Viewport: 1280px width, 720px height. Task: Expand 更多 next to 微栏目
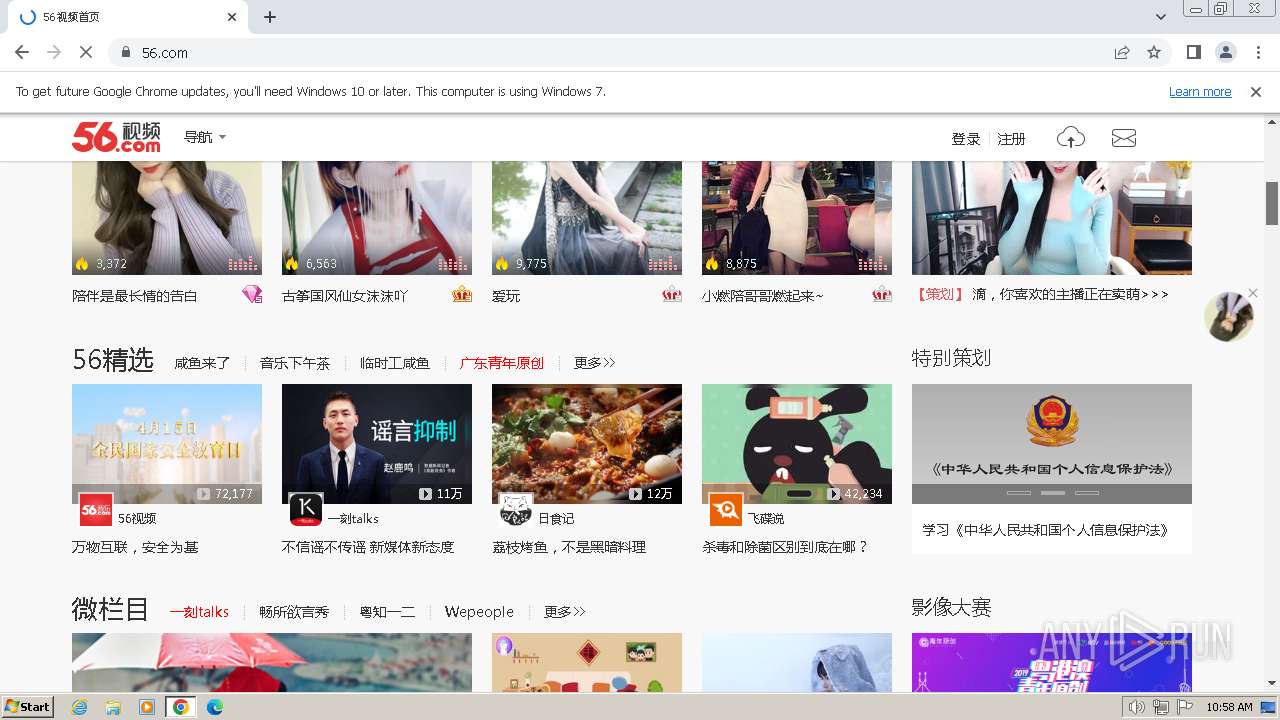tap(565, 612)
